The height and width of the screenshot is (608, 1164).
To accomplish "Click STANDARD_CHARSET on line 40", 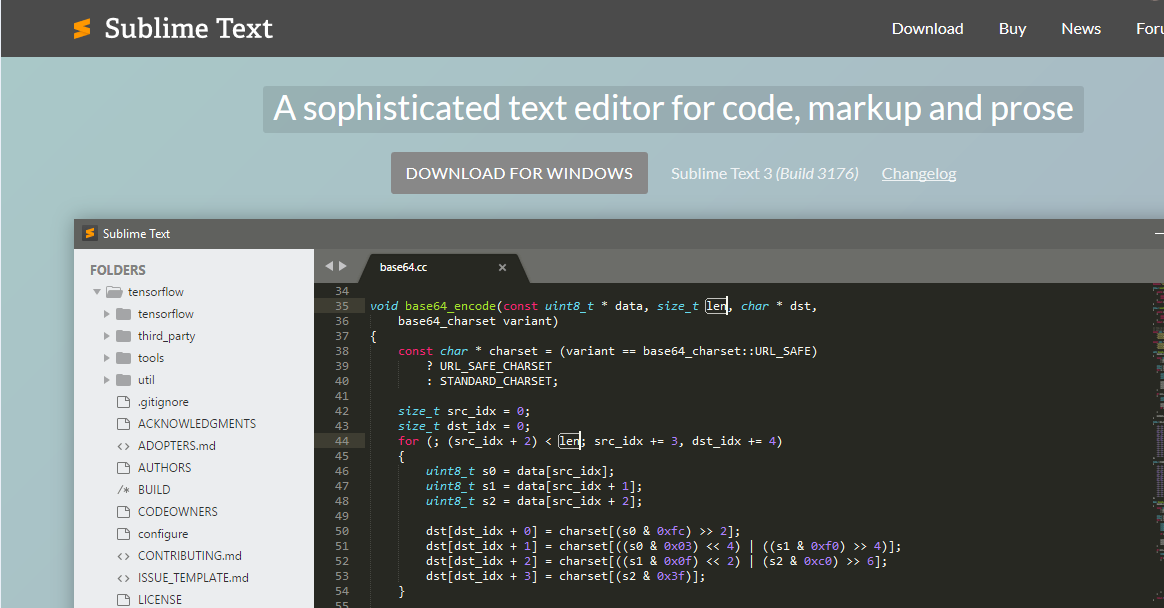I will click(496, 381).
